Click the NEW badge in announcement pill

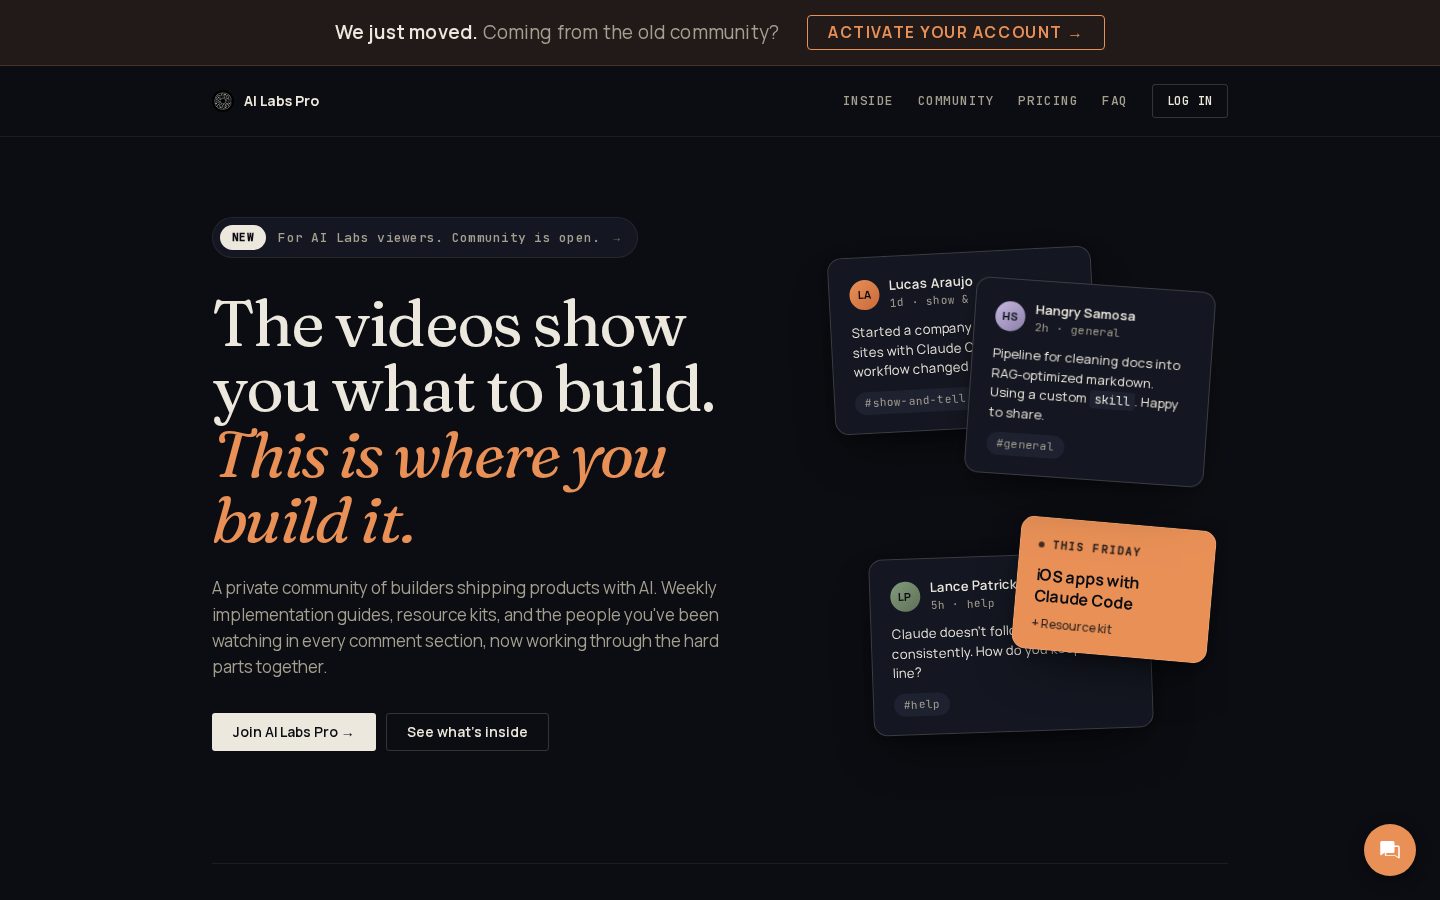tap(243, 237)
